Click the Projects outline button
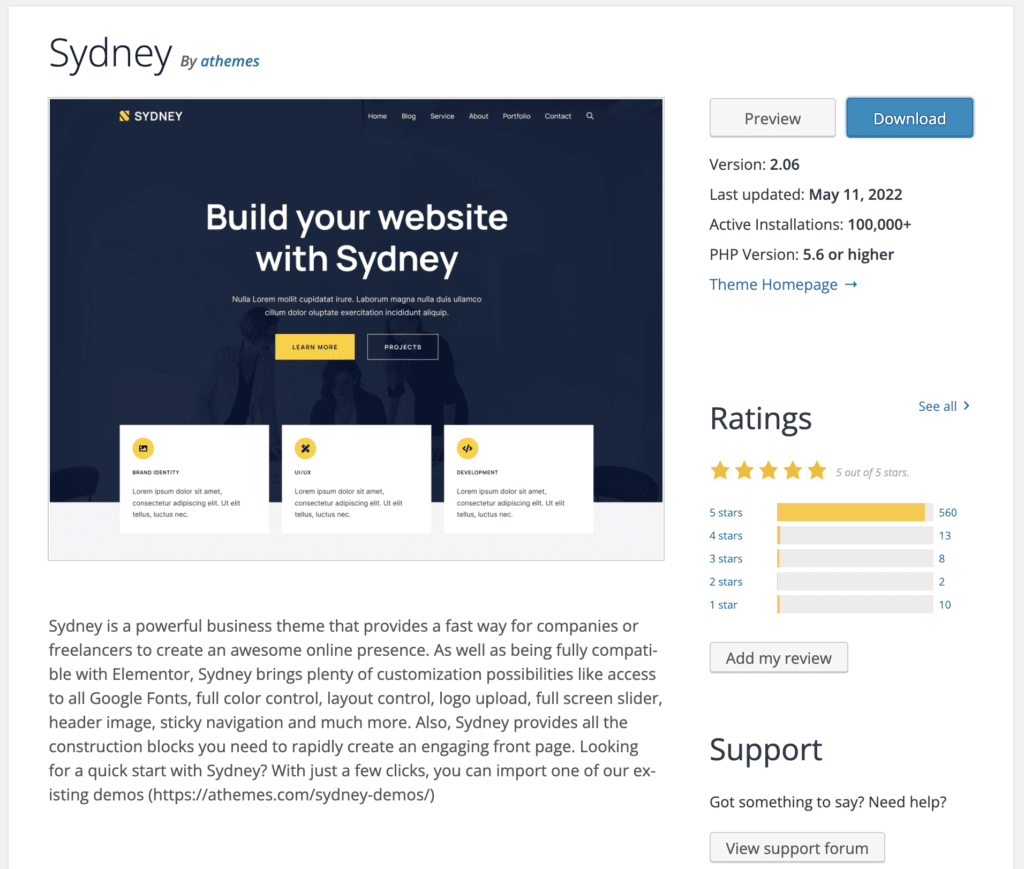 pos(402,347)
